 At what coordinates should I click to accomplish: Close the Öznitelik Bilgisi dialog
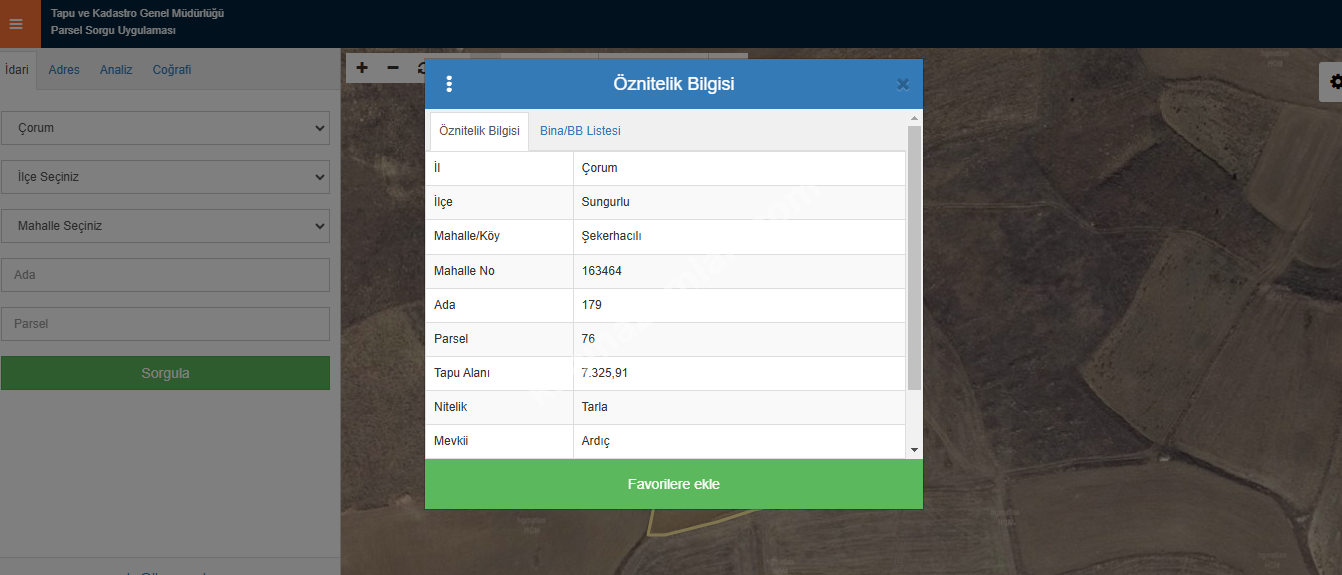(902, 84)
